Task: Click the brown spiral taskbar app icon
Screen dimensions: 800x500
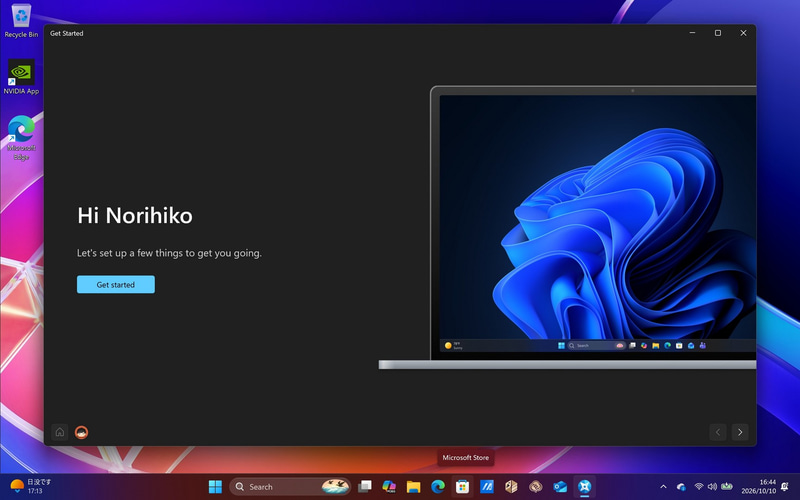Action: click(536, 487)
